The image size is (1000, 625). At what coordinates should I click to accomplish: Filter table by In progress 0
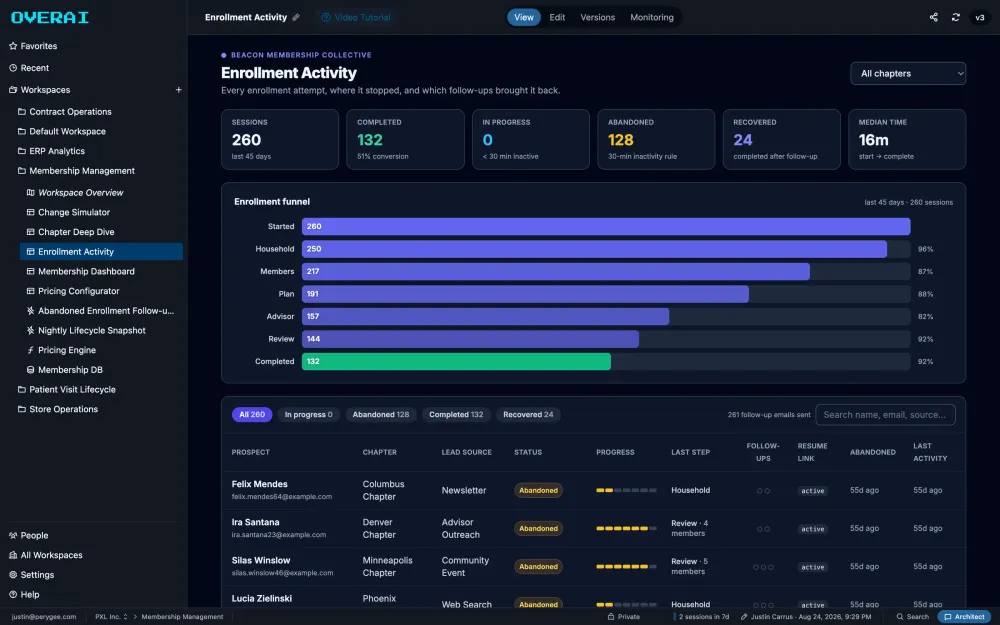309,415
